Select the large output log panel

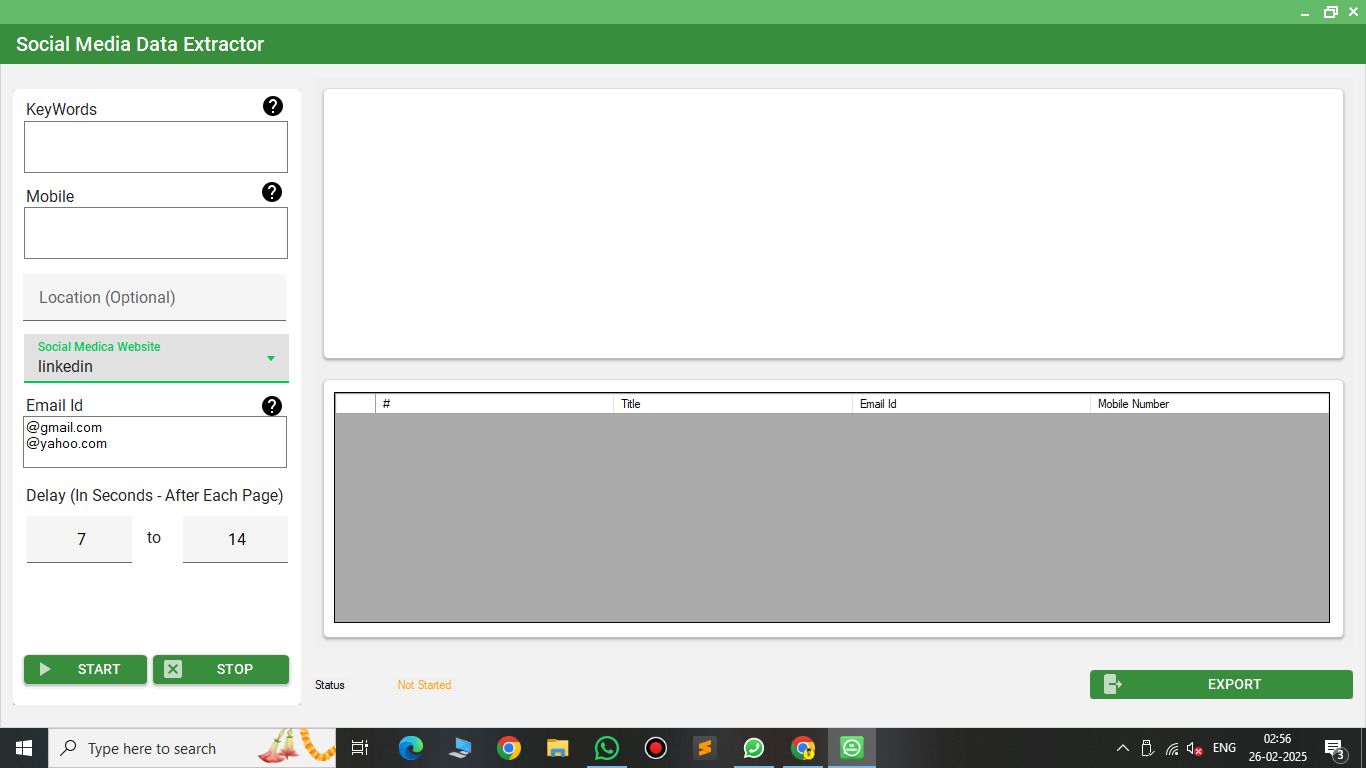coord(833,223)
